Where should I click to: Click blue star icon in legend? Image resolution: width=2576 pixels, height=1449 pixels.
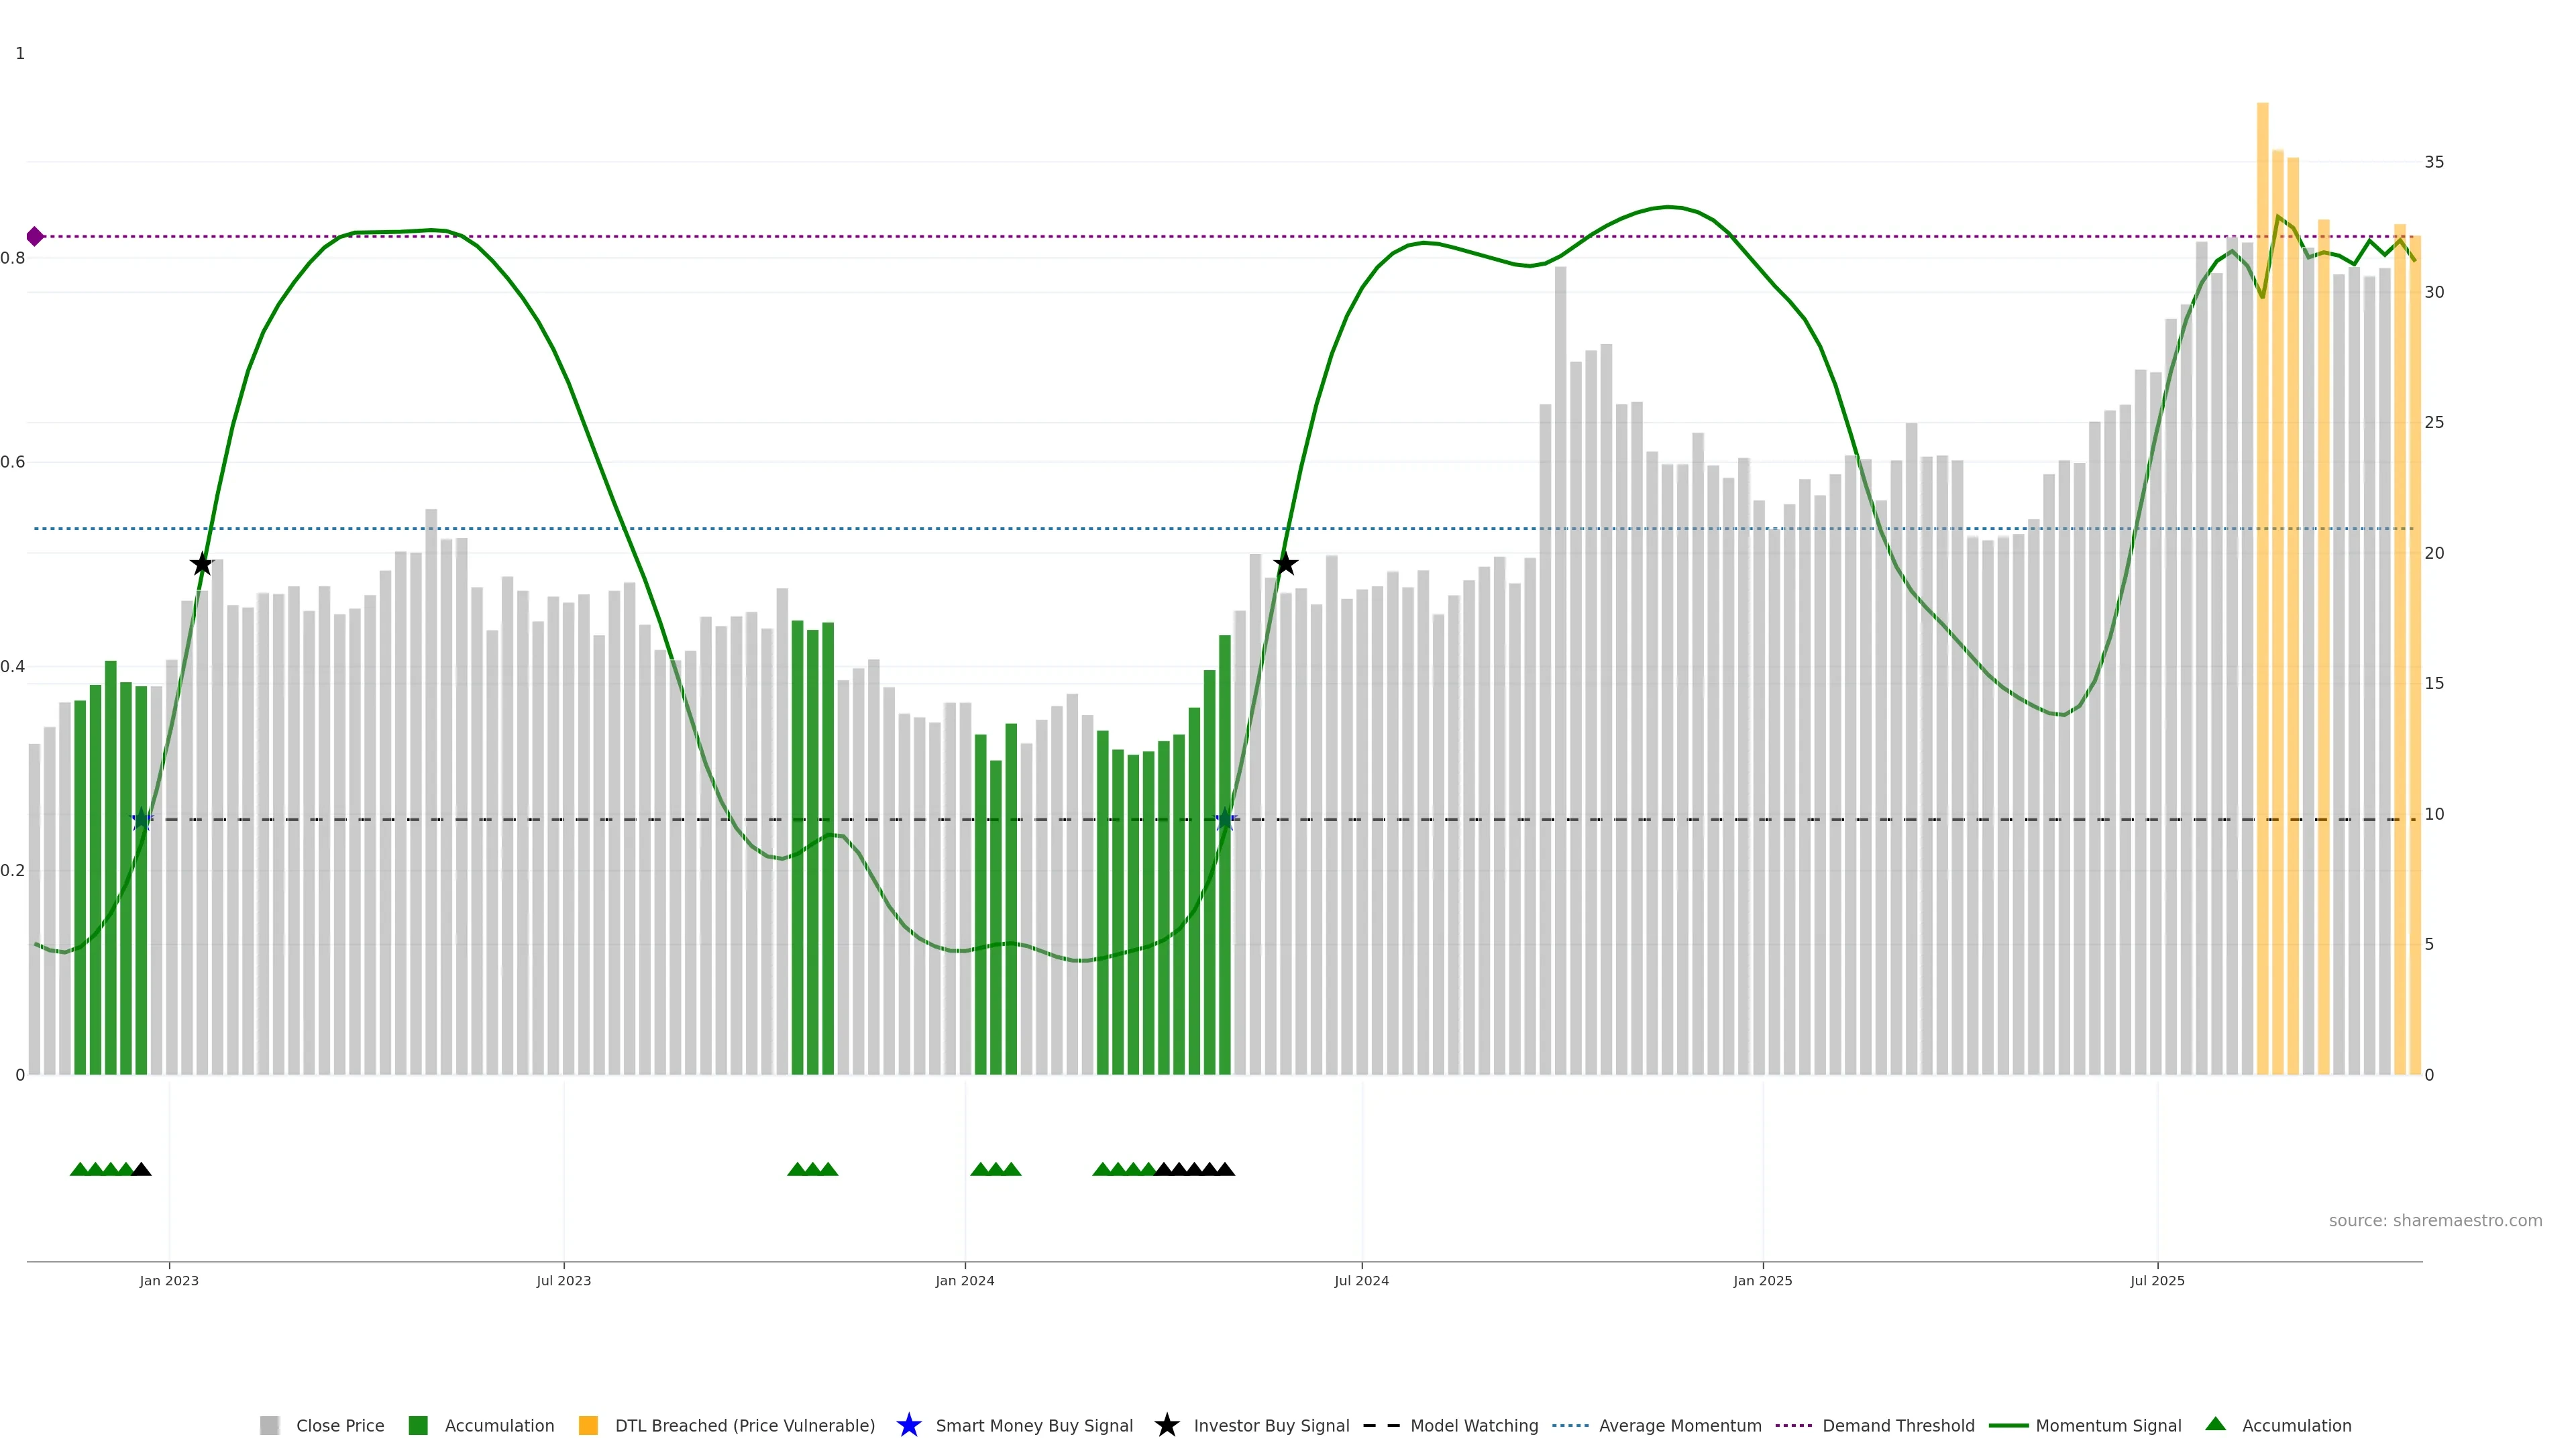click(908, 1425)
